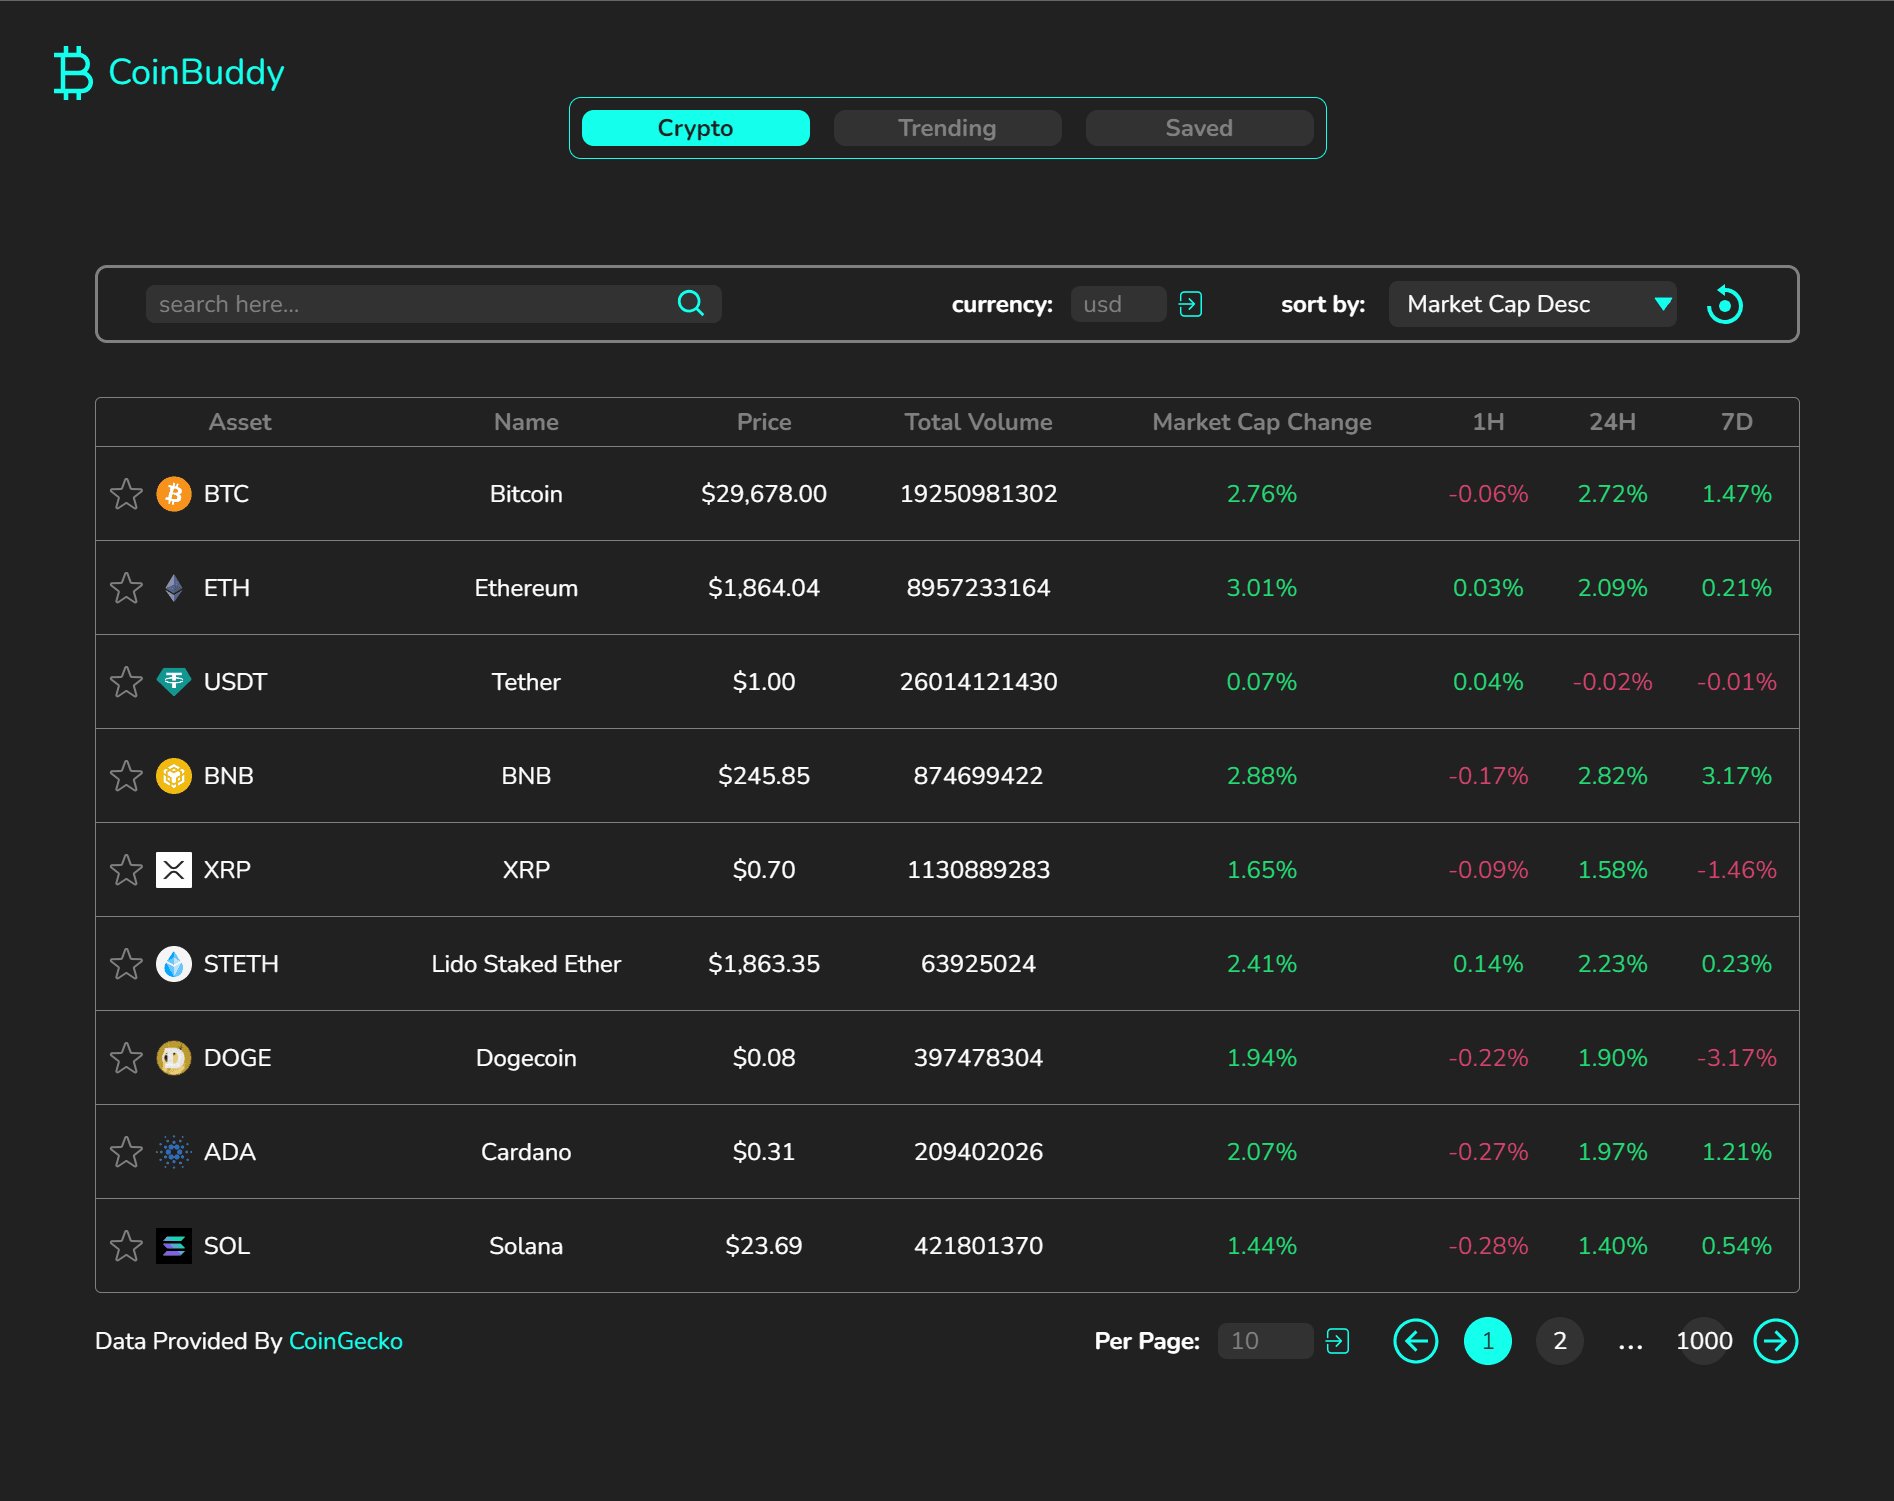
Task: Star the DOGE asset
Action: tap(126, 1058)
